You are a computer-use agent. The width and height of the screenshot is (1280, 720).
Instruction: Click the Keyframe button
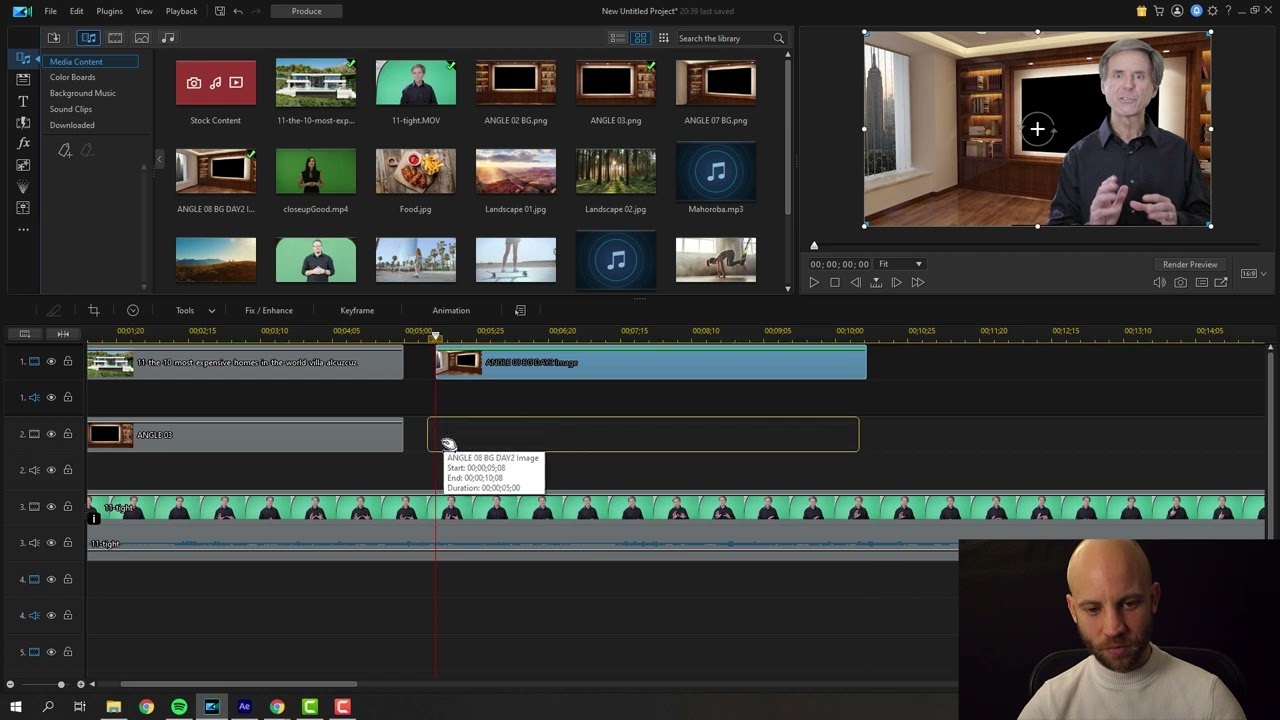pos(357,310)
